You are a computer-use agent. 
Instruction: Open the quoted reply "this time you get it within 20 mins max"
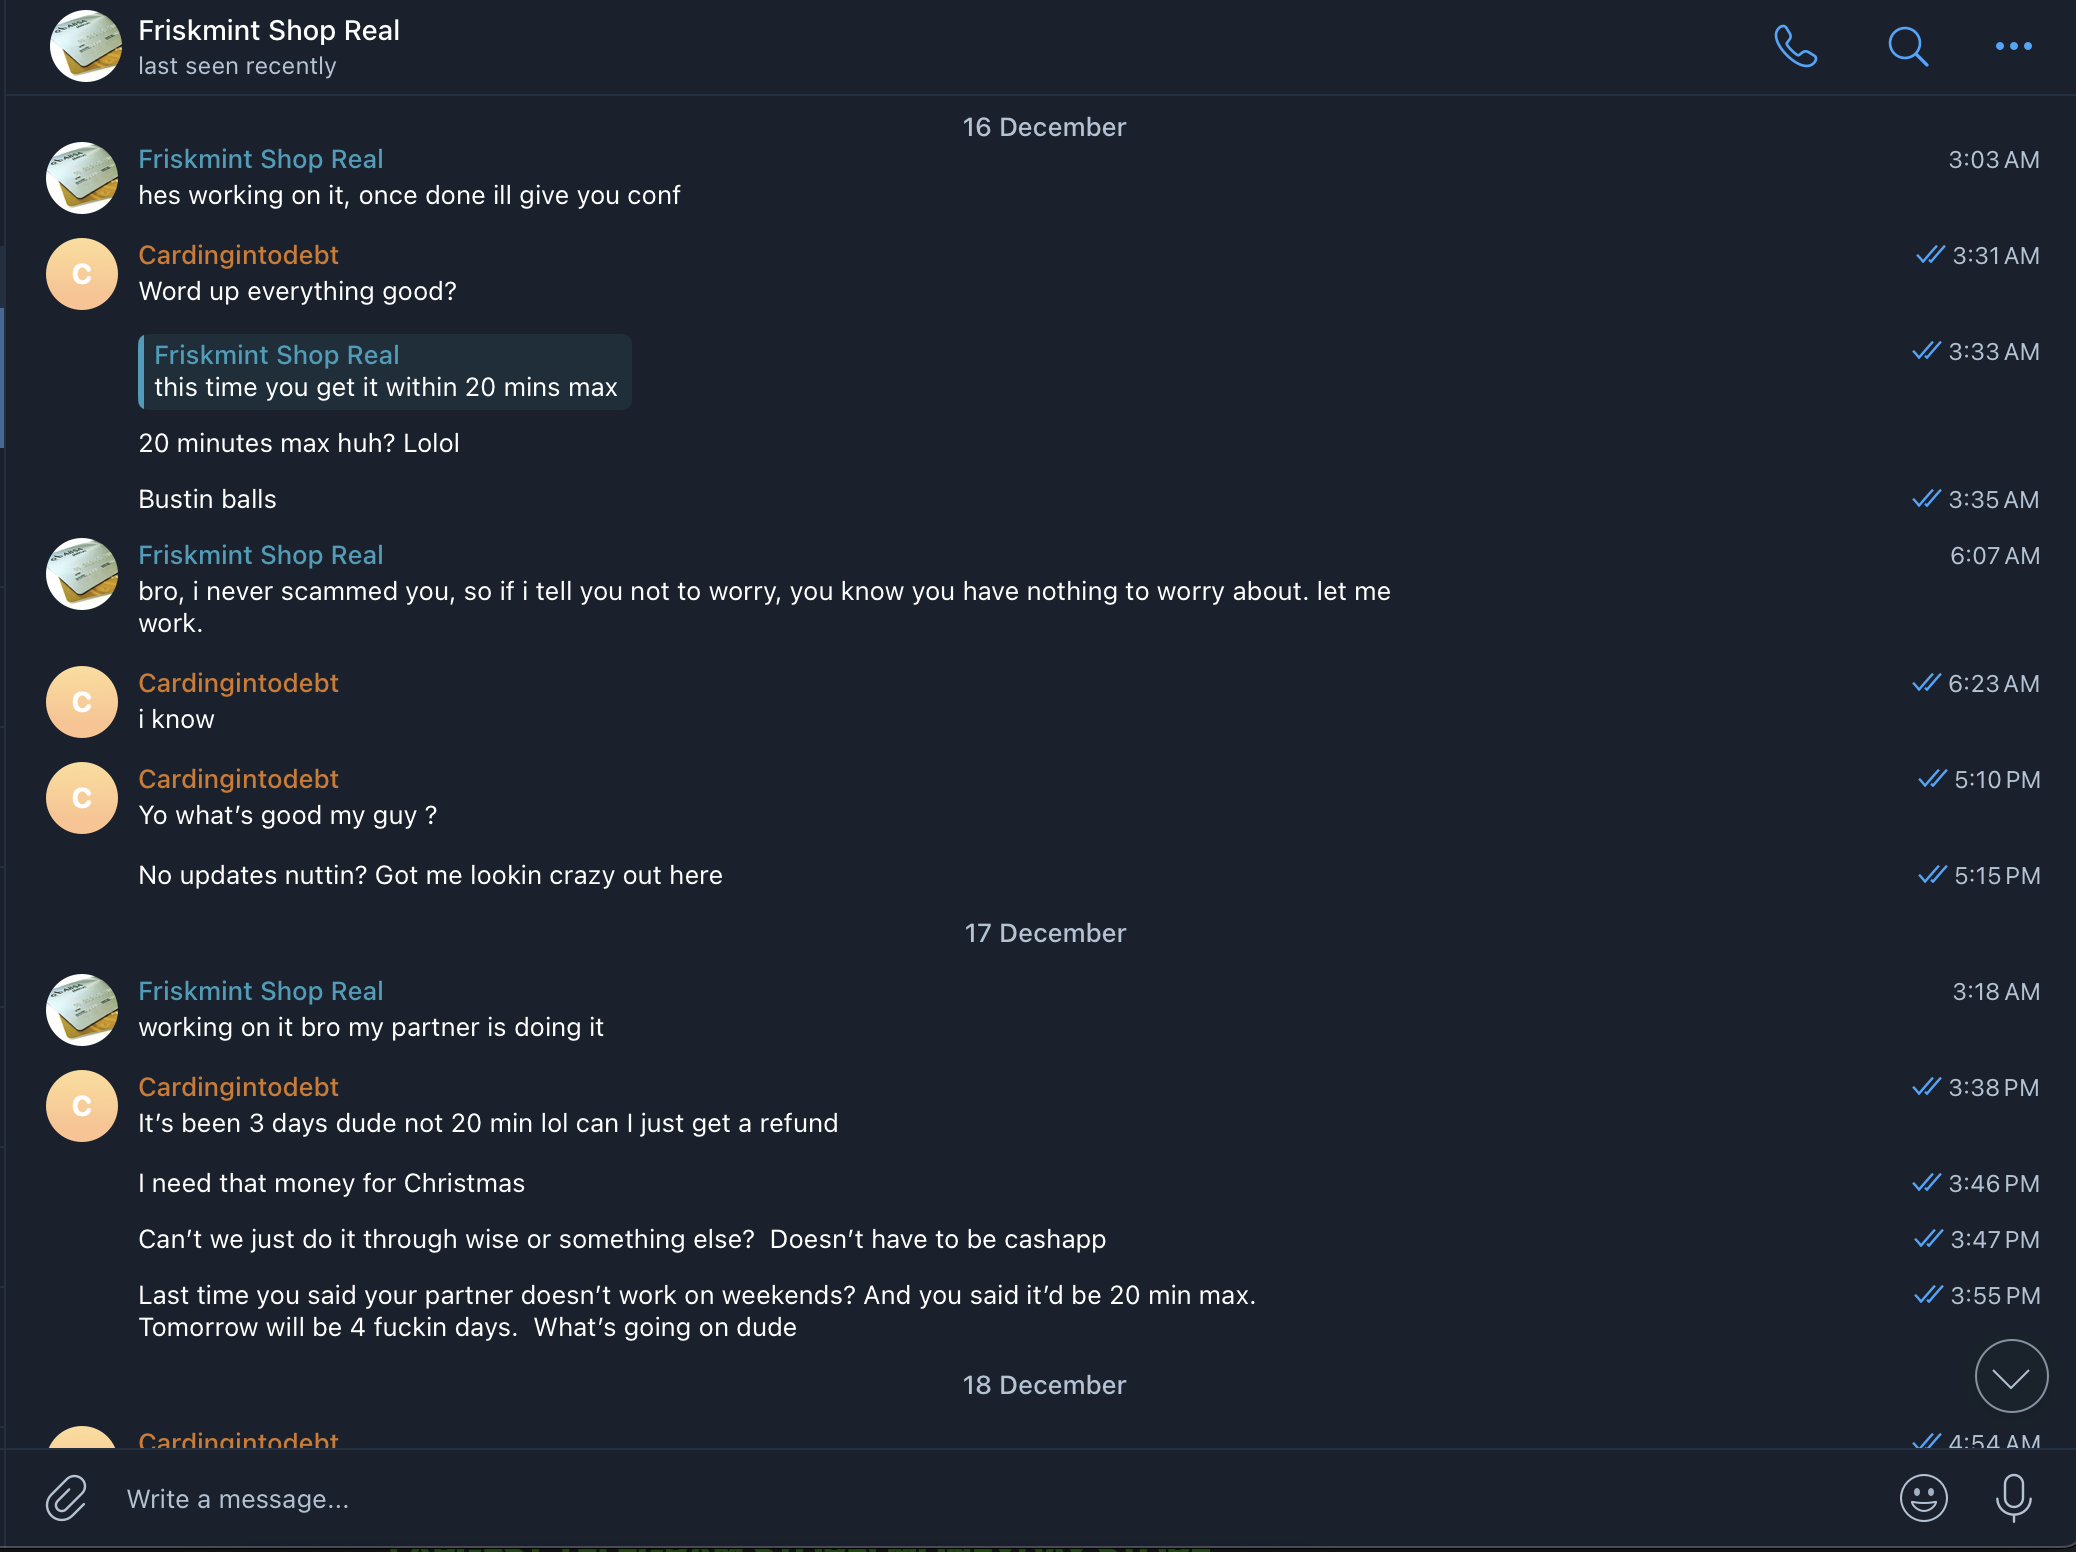385,372
